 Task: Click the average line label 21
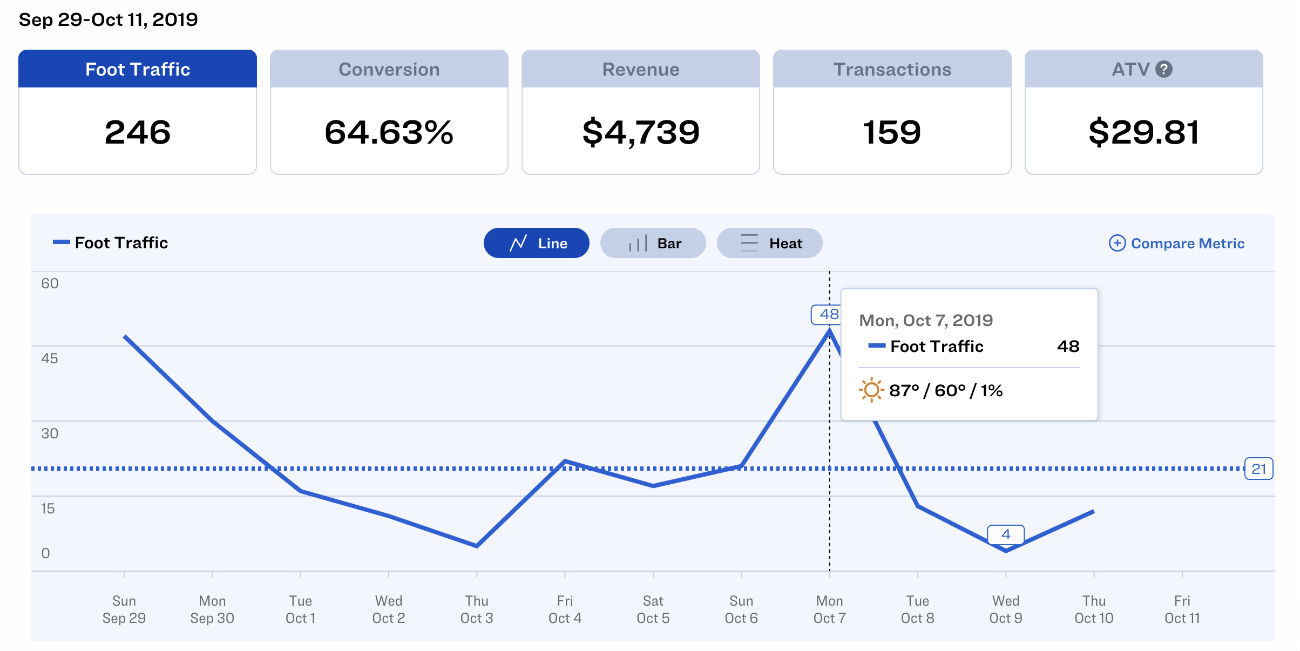pos(1258,468)
